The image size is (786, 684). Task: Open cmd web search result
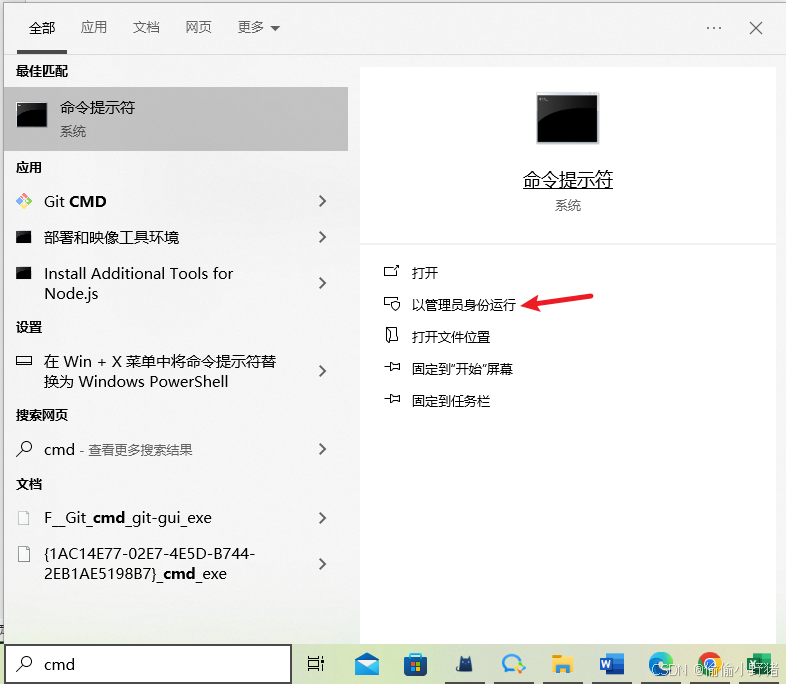175,449
